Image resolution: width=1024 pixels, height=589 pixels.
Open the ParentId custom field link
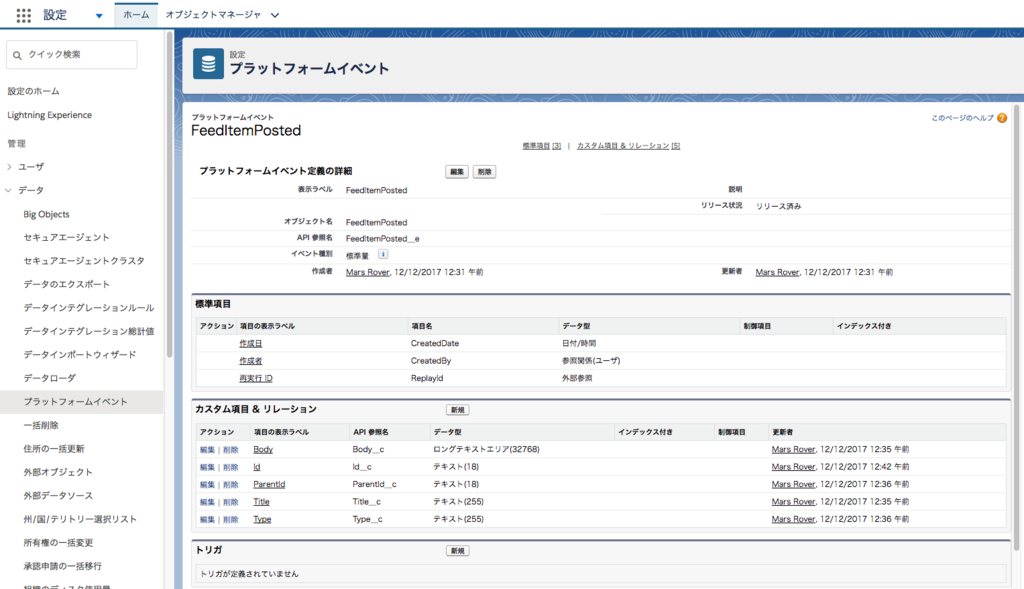click(x=269, y=485)
